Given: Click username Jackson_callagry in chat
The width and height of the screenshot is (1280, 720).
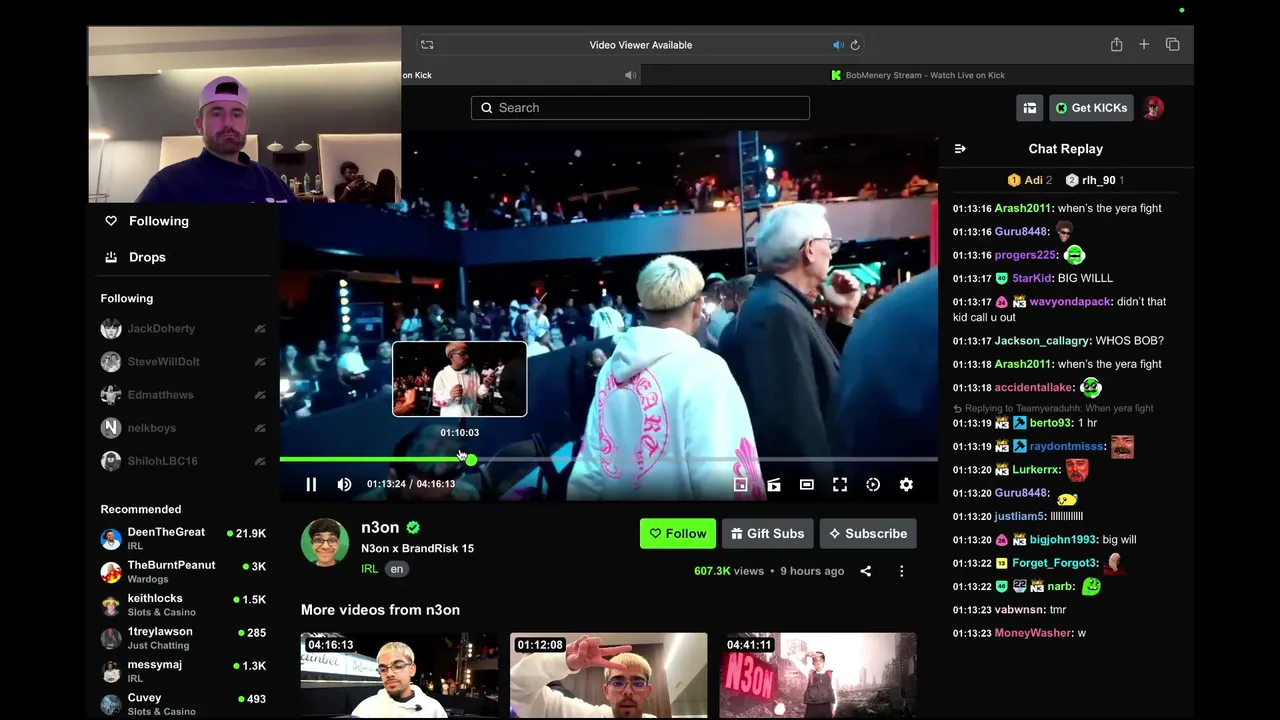Looking at the screenshot, I should [1043, 341].
